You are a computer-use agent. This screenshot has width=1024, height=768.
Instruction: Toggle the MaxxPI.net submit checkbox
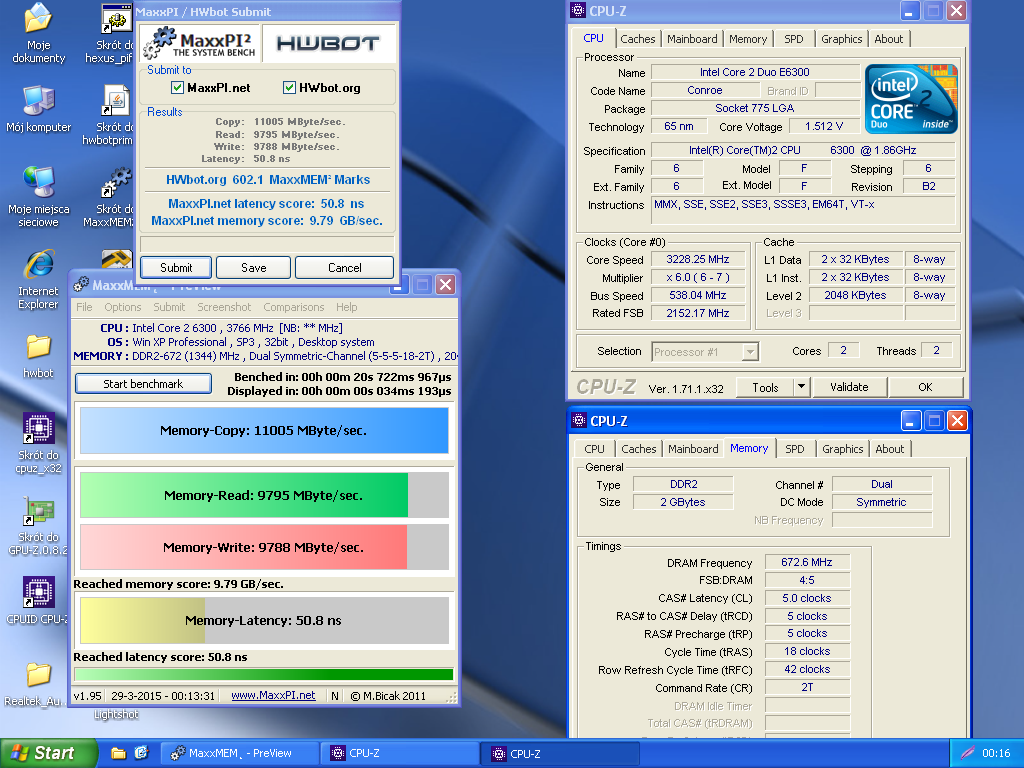[x=177, y=88]
